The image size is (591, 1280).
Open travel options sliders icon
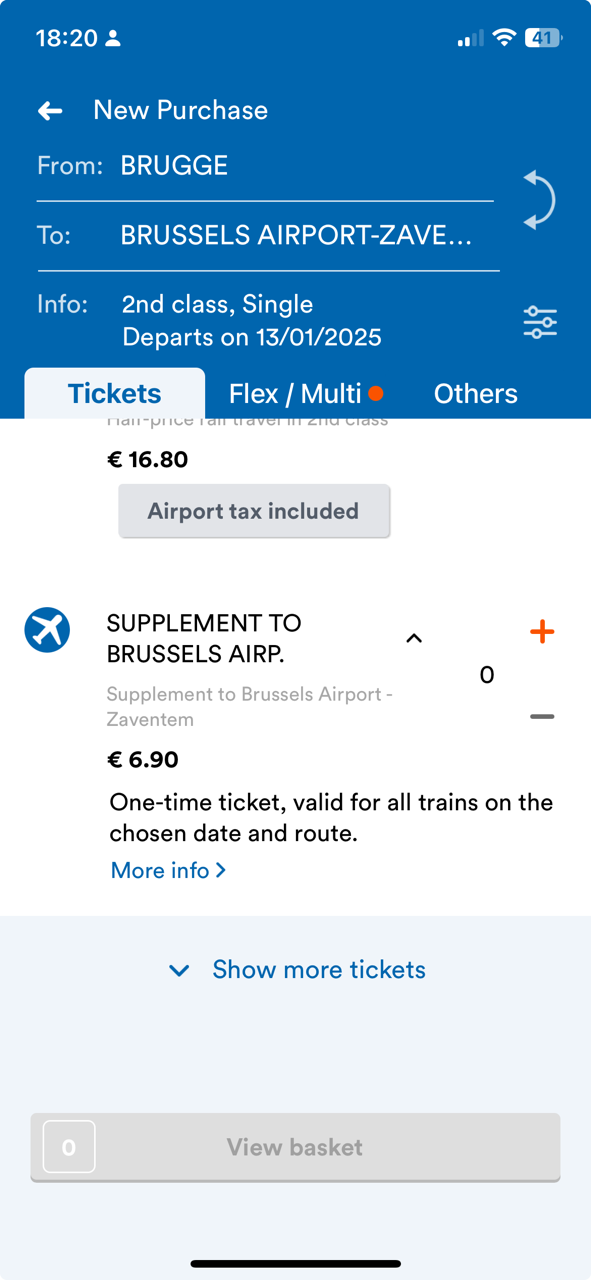(x=540, y=322)
